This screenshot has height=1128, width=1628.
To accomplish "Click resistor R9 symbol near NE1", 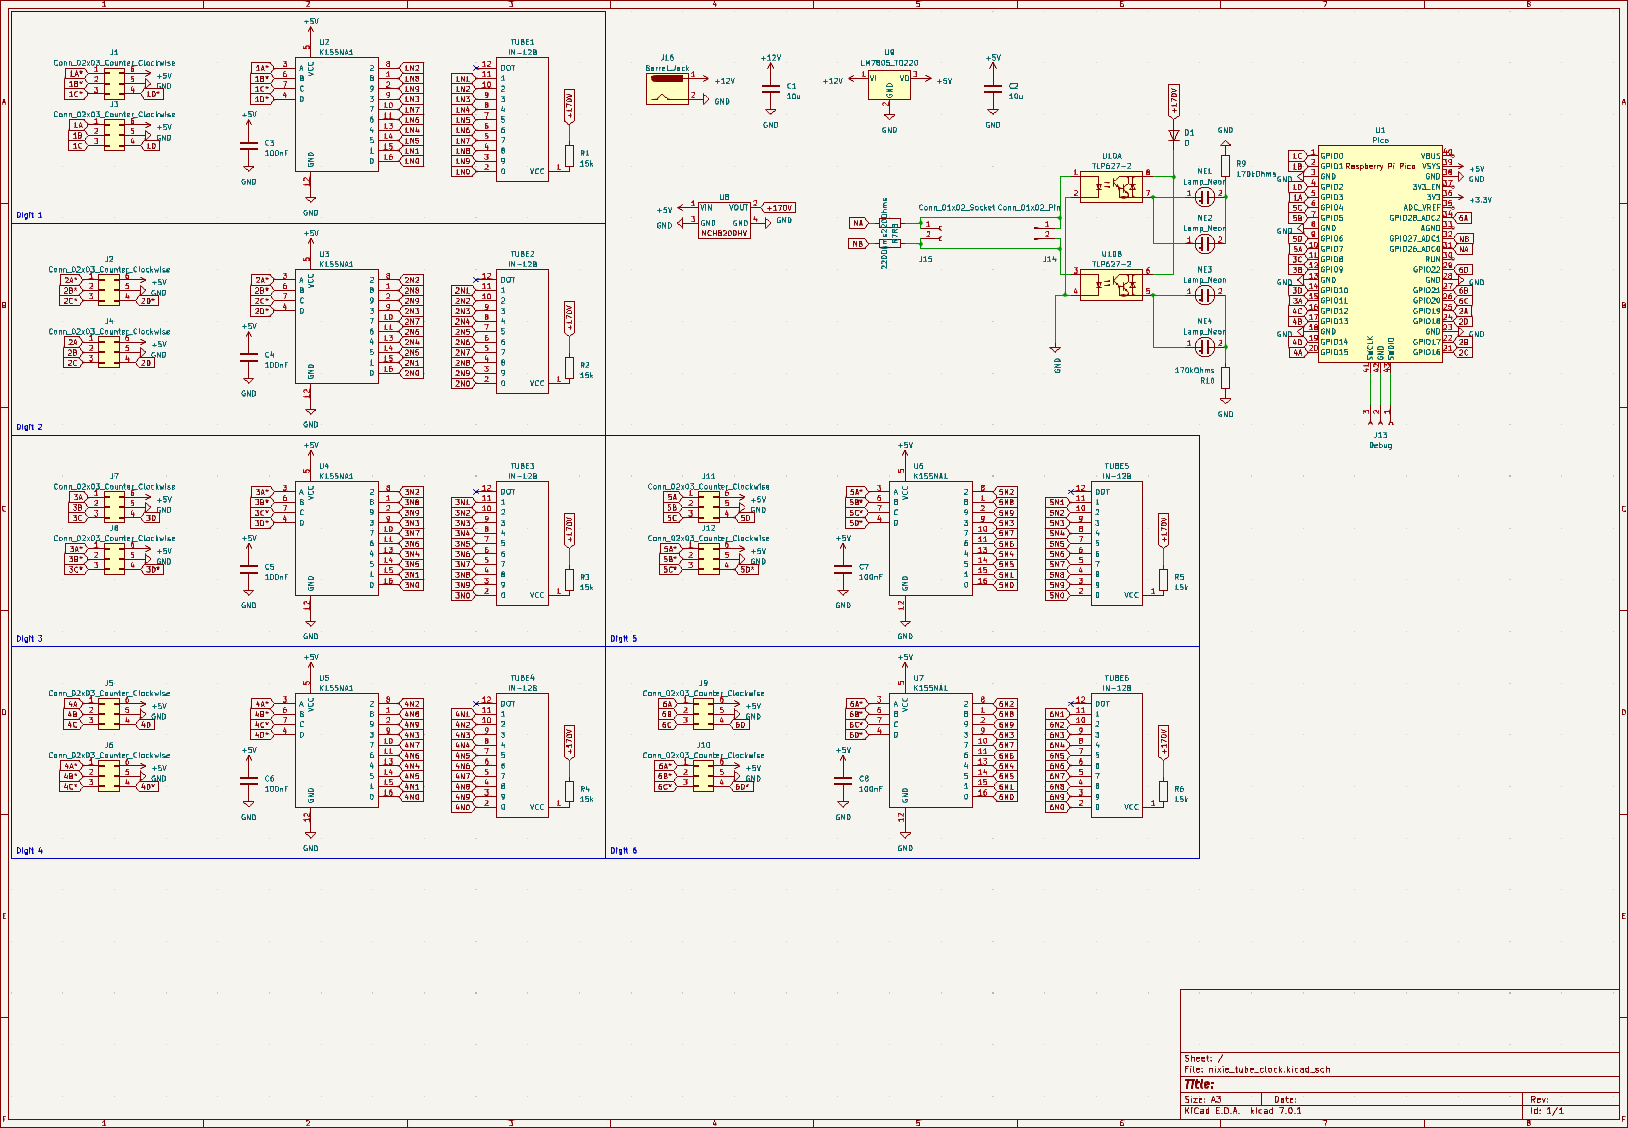I will tap(1225, 166).
